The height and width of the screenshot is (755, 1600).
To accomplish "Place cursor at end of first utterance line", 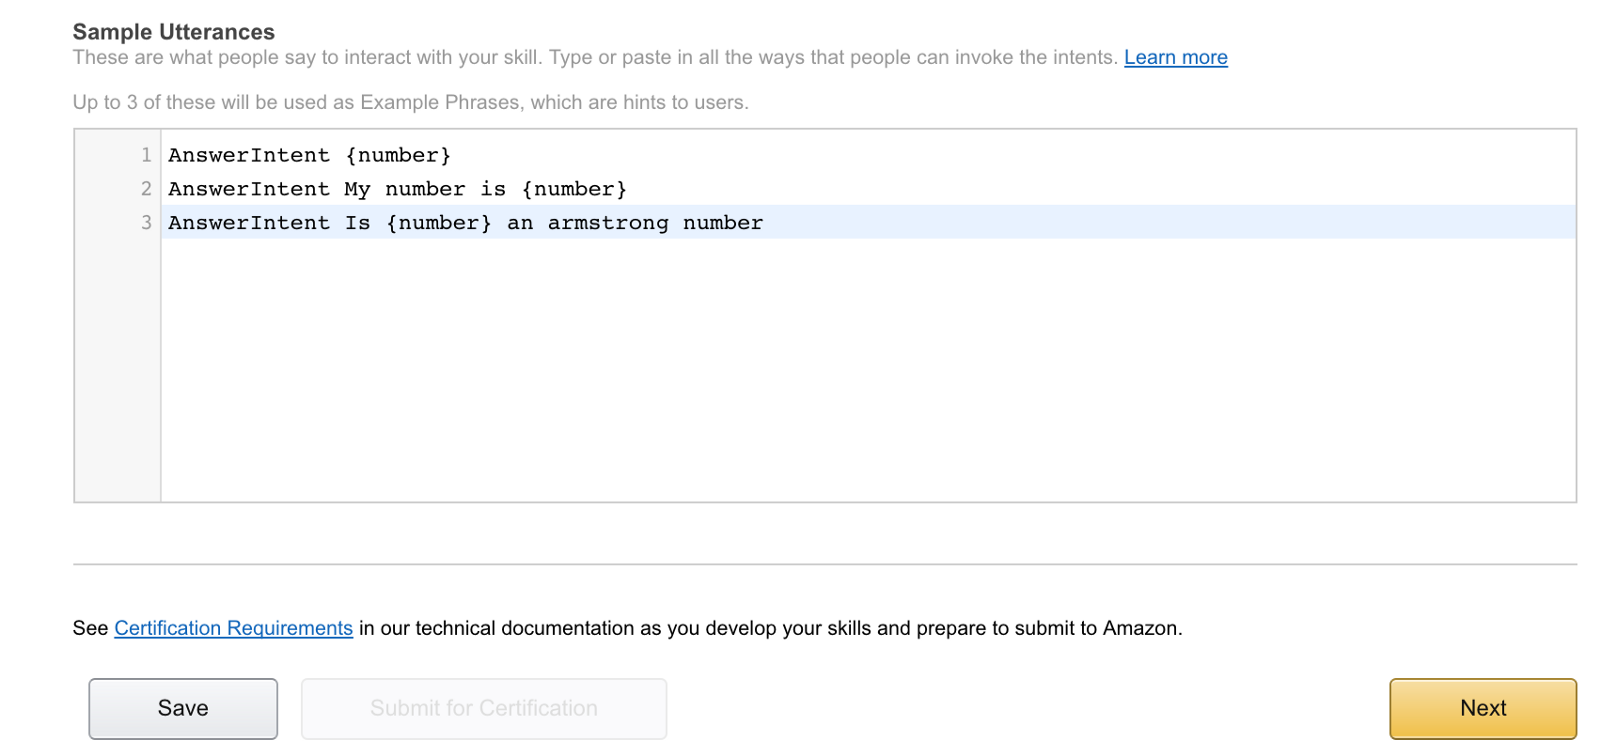I will coord(453,156).
